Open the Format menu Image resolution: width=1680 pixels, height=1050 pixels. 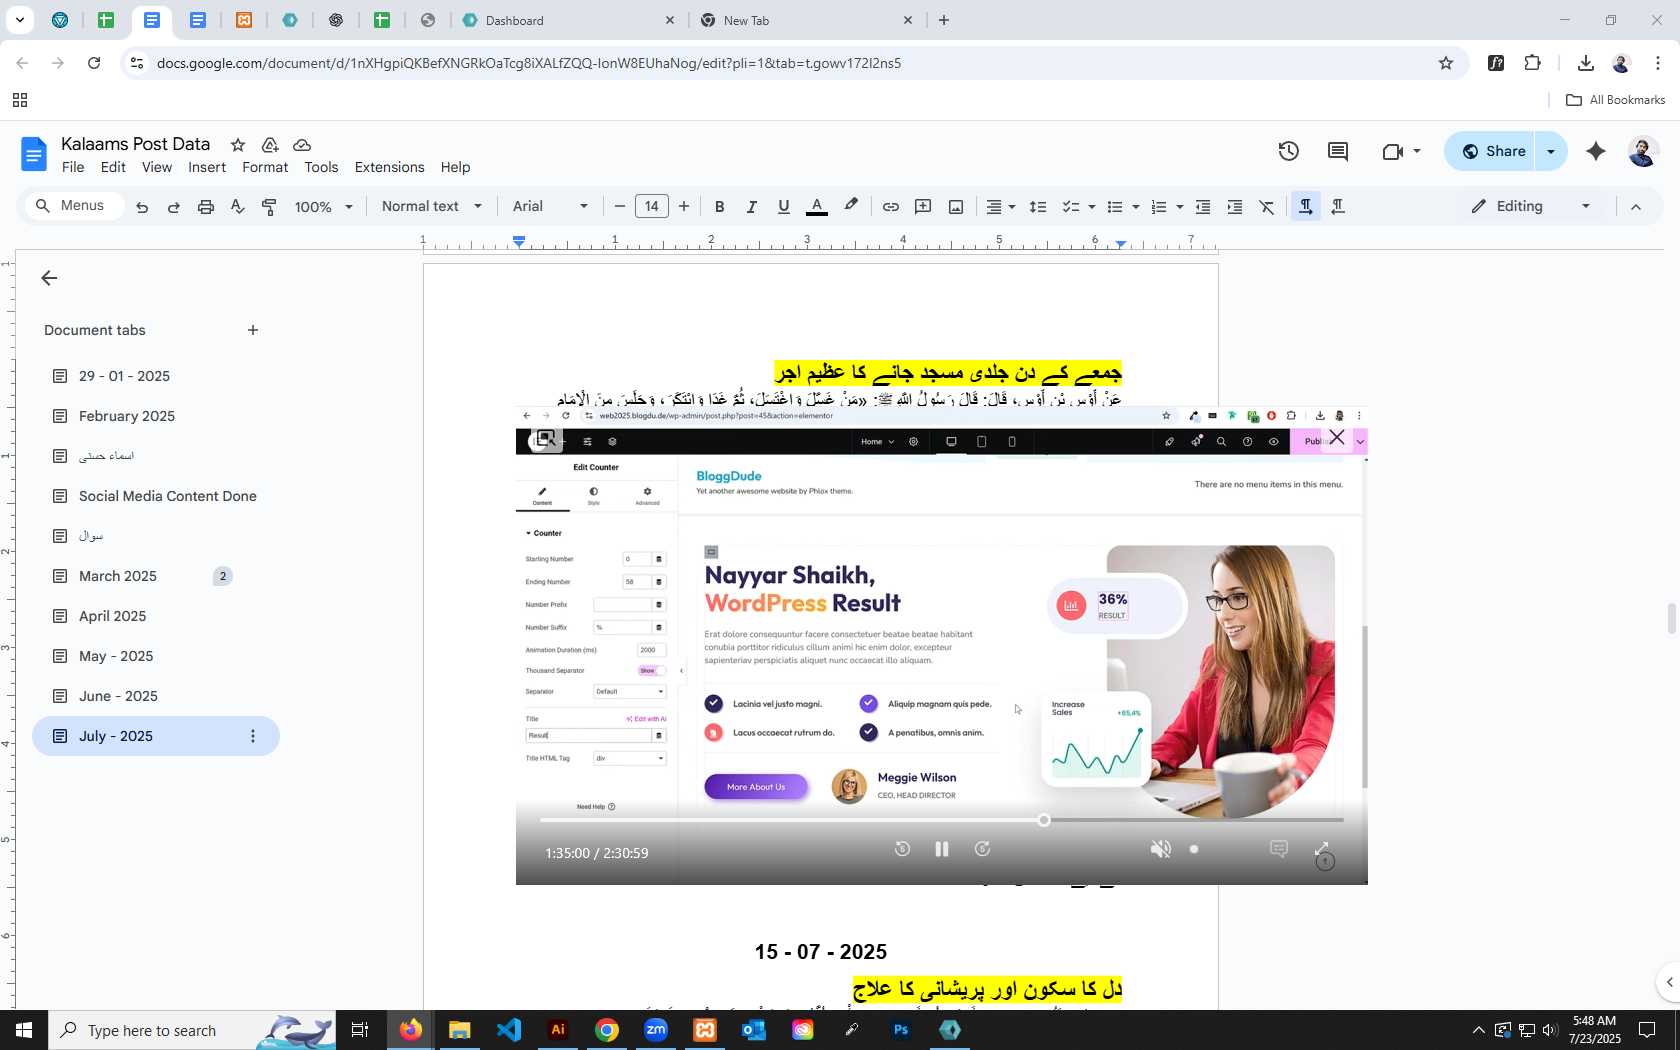pos(265,167)
